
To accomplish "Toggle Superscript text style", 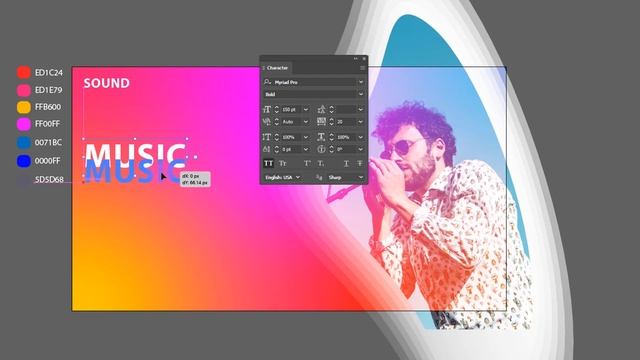I will click(307, 163).
